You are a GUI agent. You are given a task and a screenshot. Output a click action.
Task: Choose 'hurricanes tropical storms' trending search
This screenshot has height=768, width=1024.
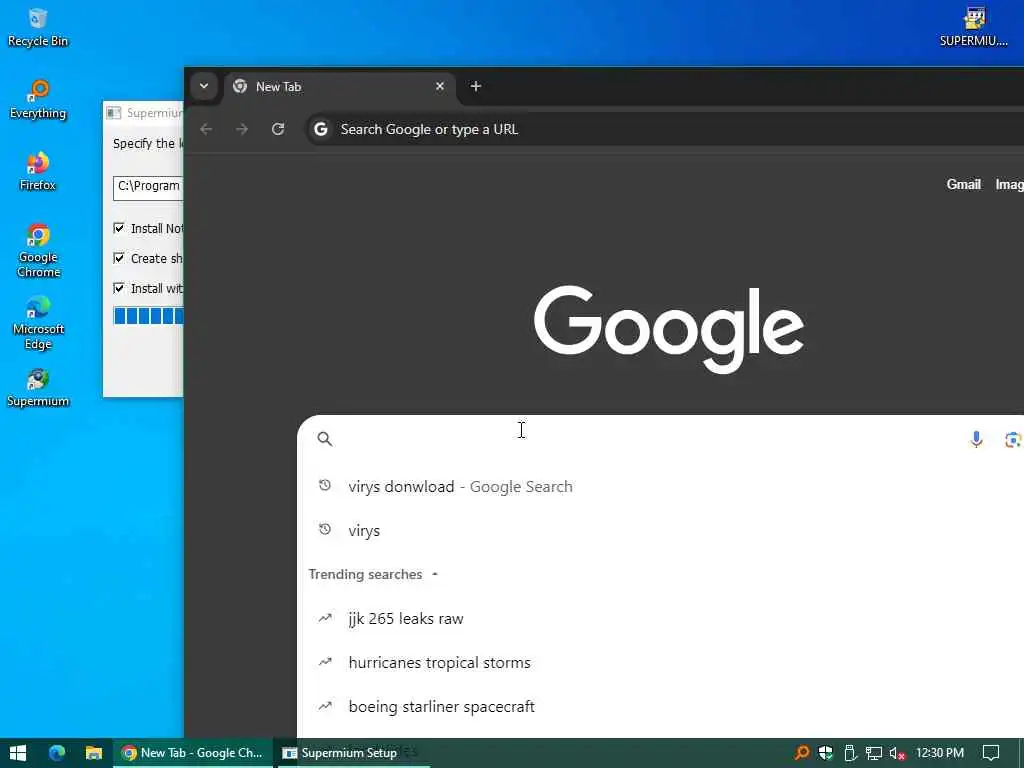[x=660, y=662]
